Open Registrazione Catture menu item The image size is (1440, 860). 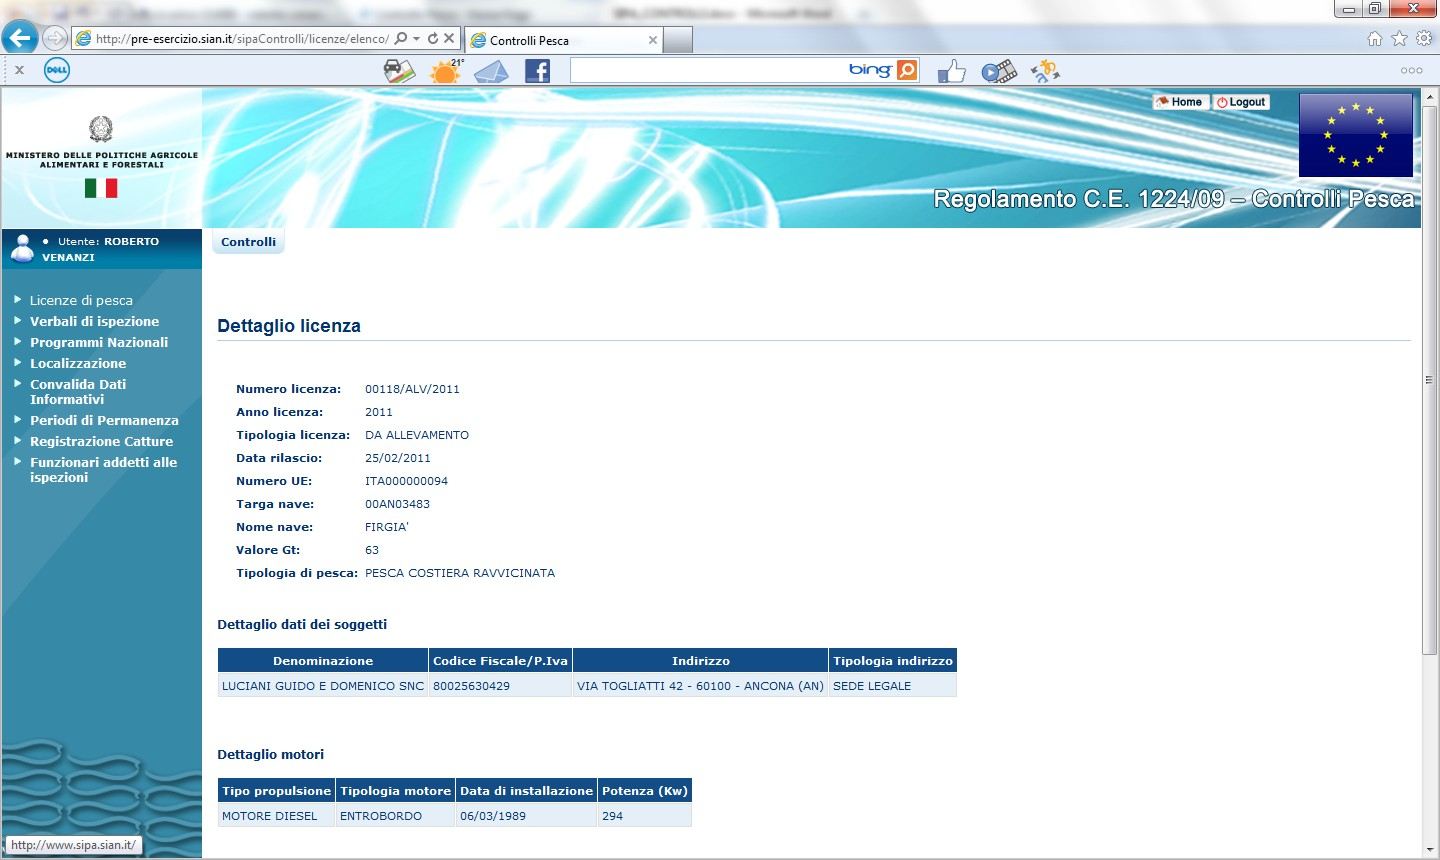coord(101,441)
